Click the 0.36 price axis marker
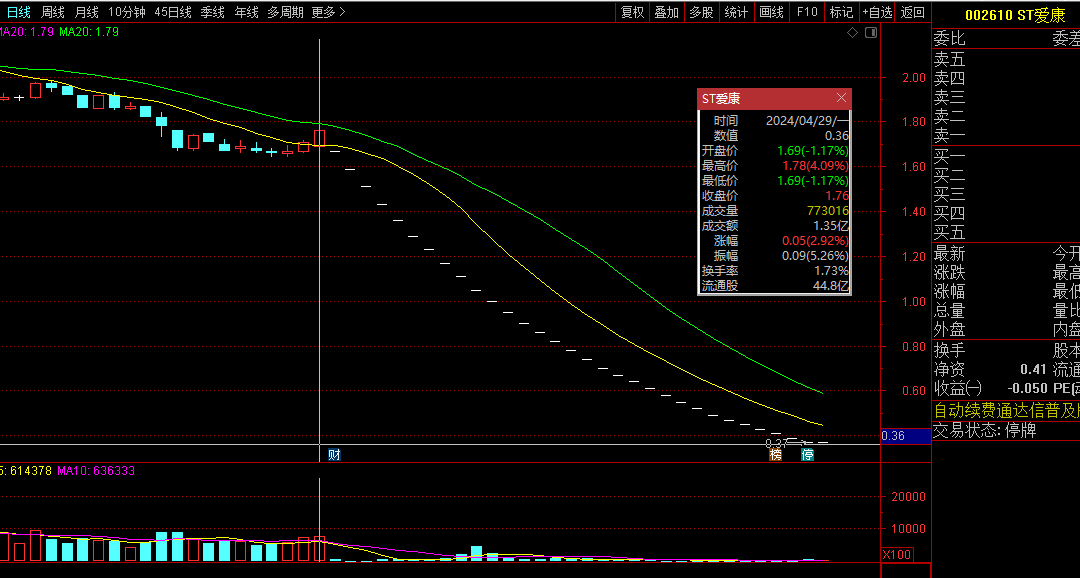 (894, 436)
